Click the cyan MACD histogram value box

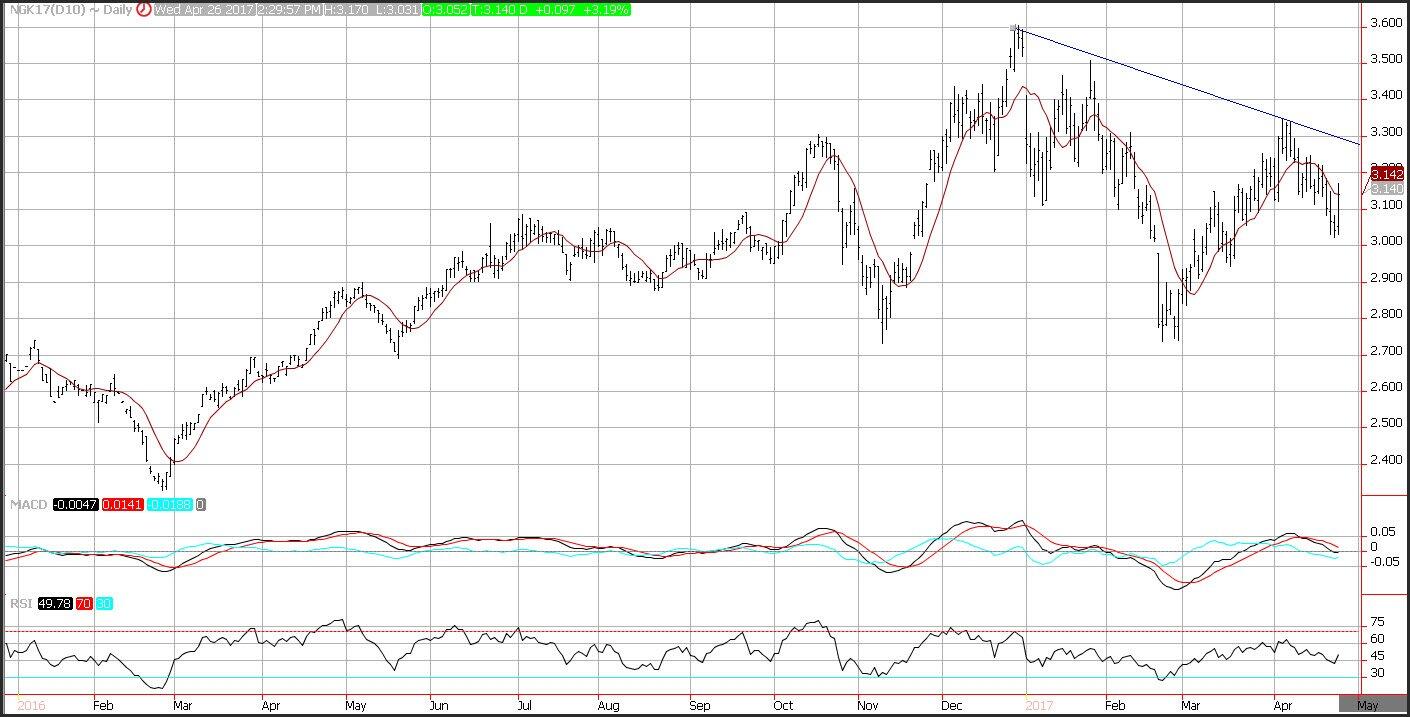[x=169, y=505]
